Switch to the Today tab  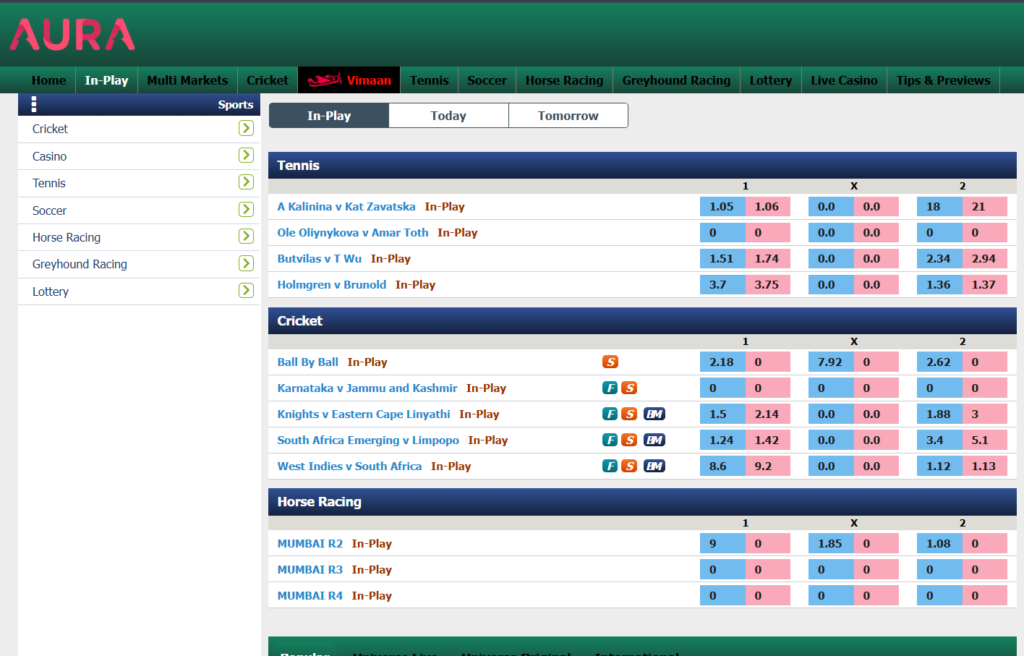click(x=448, y=116)
